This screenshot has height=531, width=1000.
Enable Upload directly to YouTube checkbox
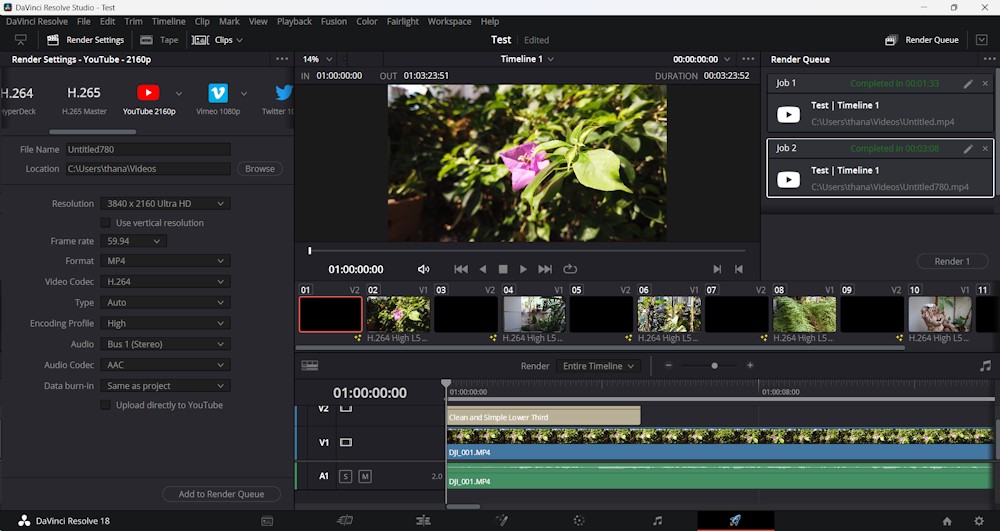tap(105, 405)
